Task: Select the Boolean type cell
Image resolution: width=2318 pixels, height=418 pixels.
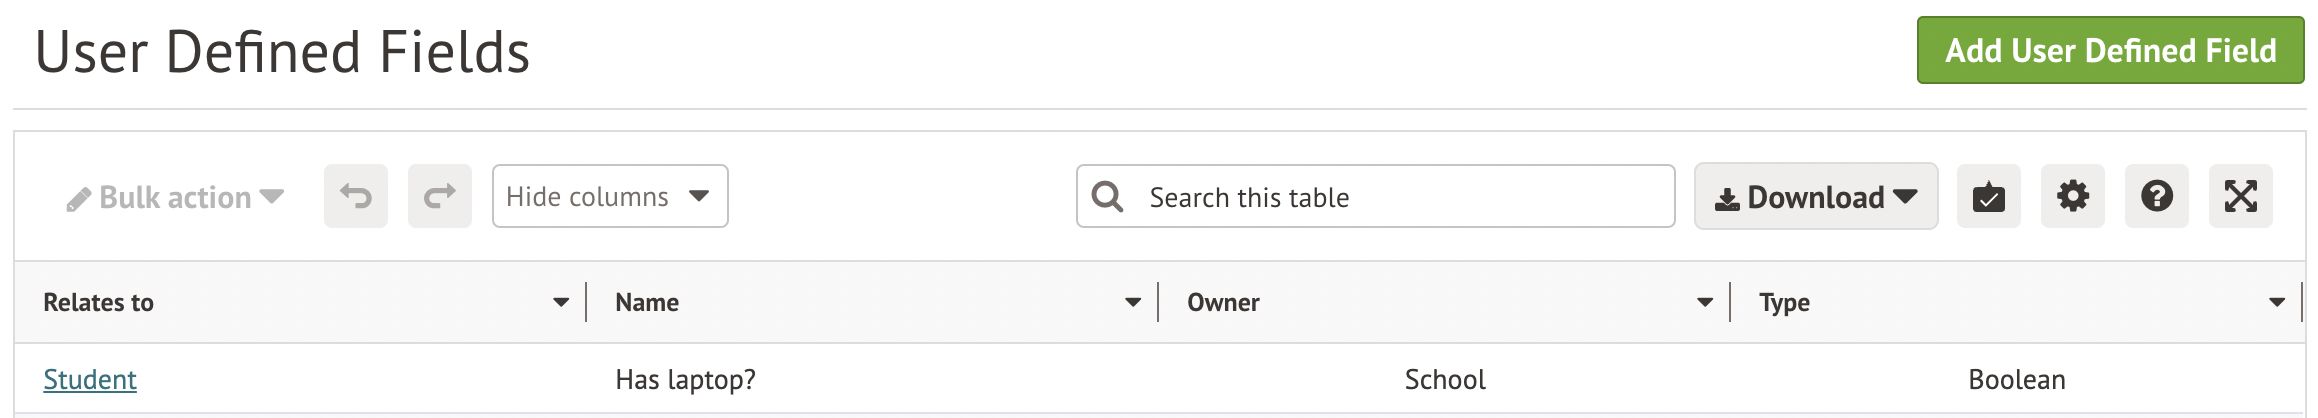Action: (x=2016, y=380)
